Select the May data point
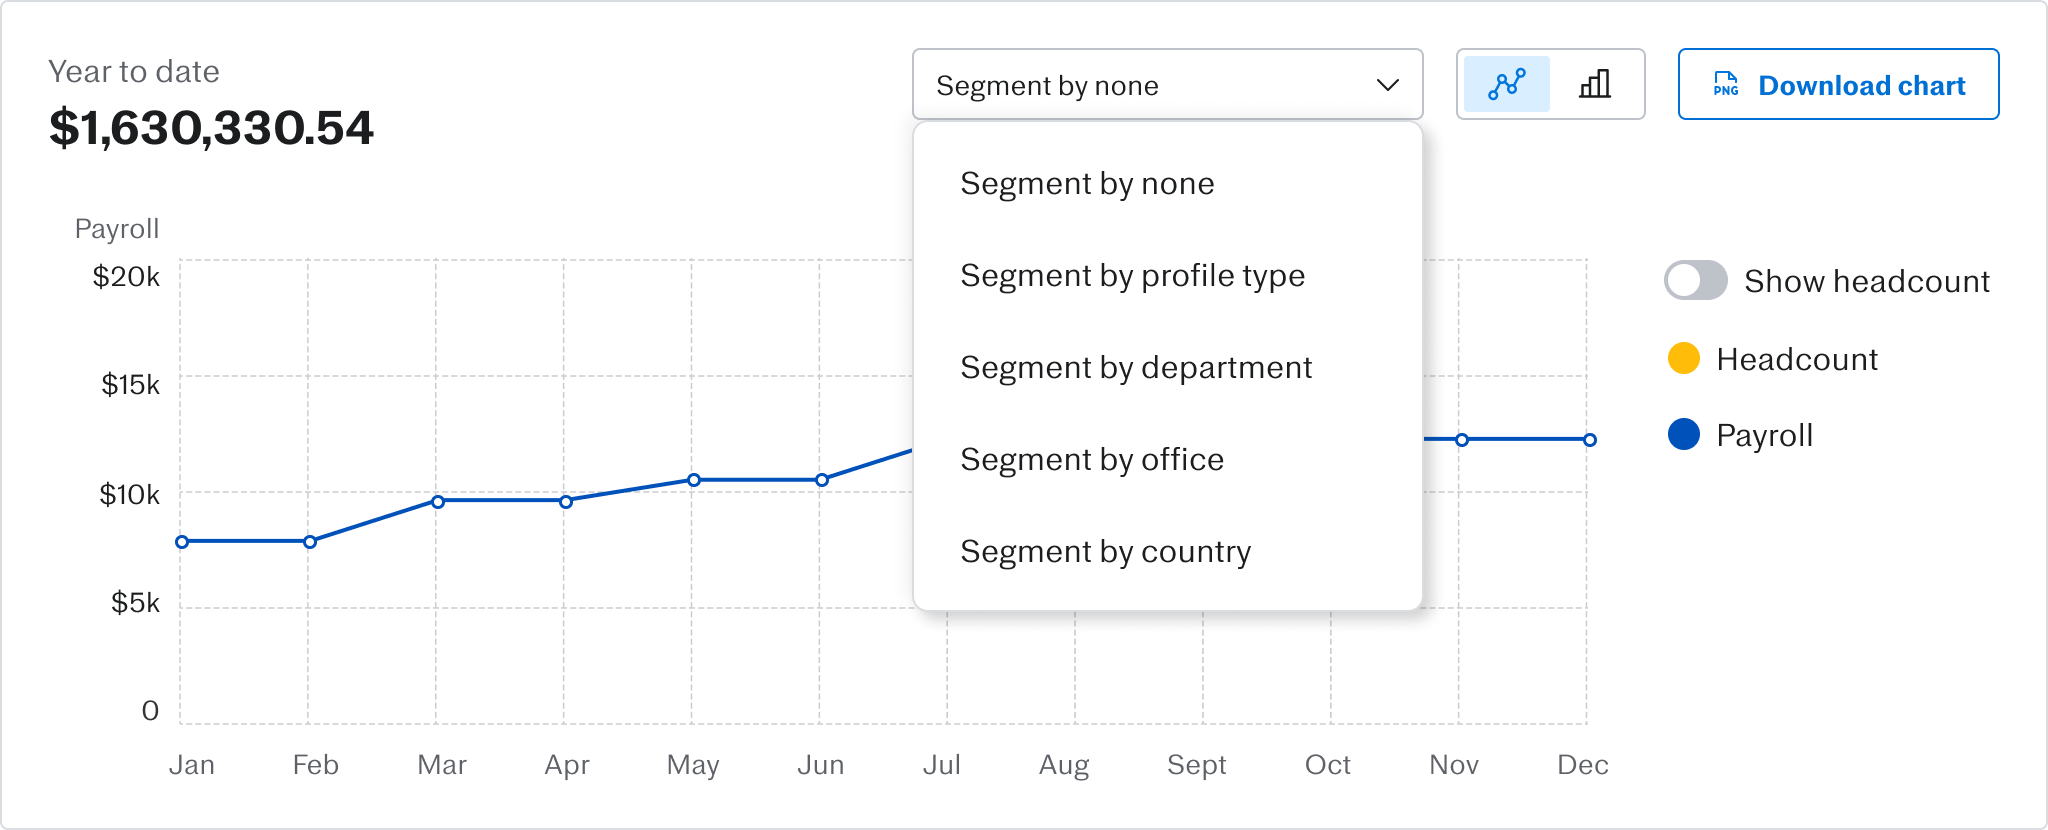 pyautogui.click(x=694, y=480)
